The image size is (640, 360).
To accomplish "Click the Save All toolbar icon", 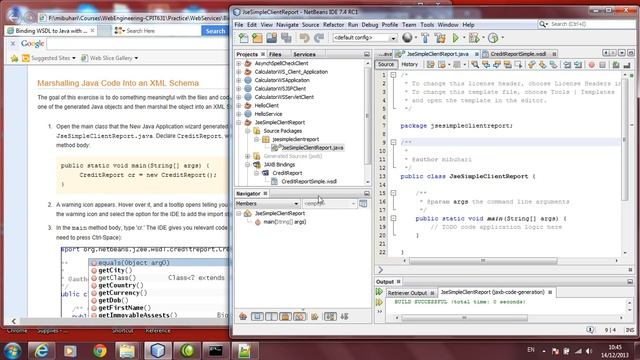I will [286, 38].
